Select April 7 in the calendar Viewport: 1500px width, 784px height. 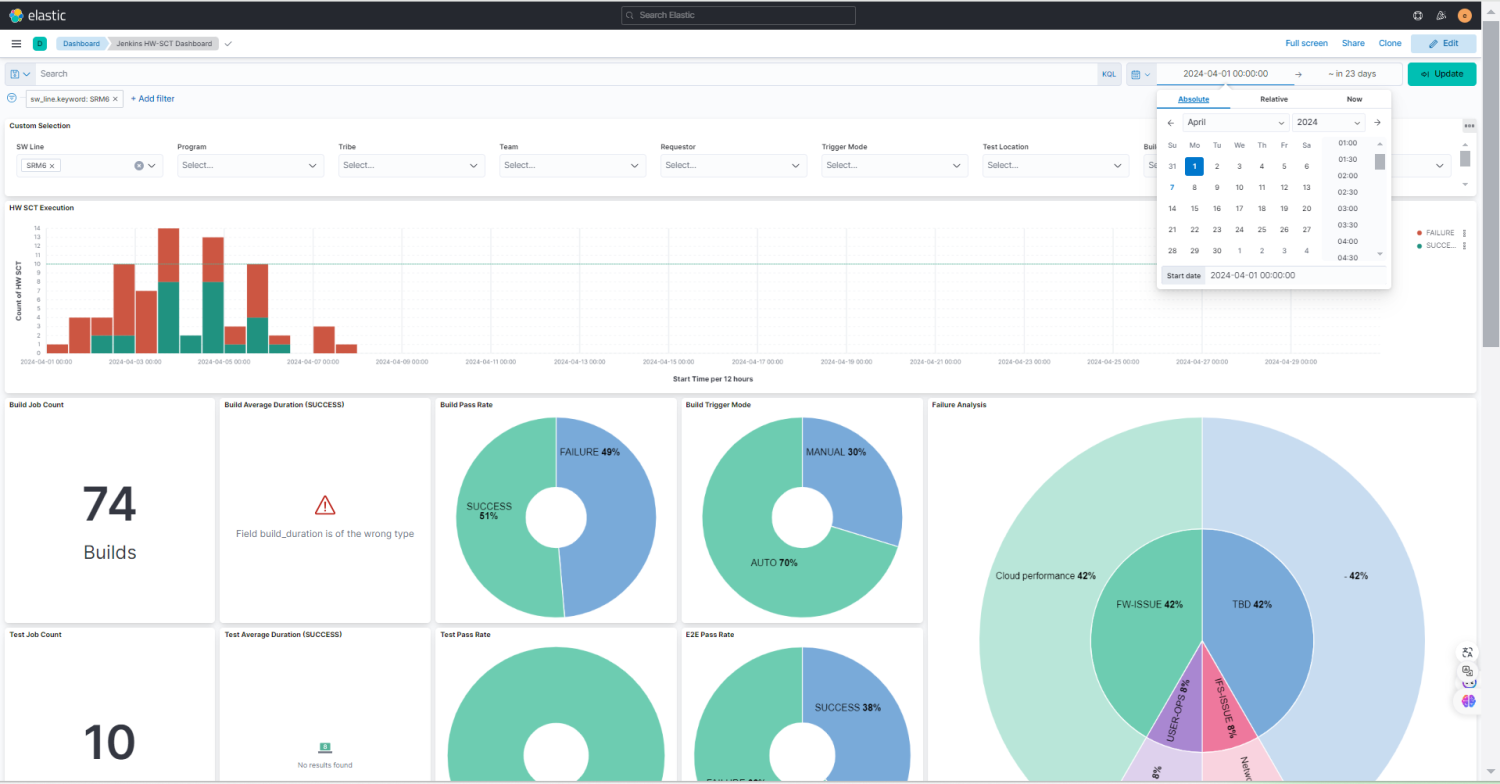(1172, 187)
